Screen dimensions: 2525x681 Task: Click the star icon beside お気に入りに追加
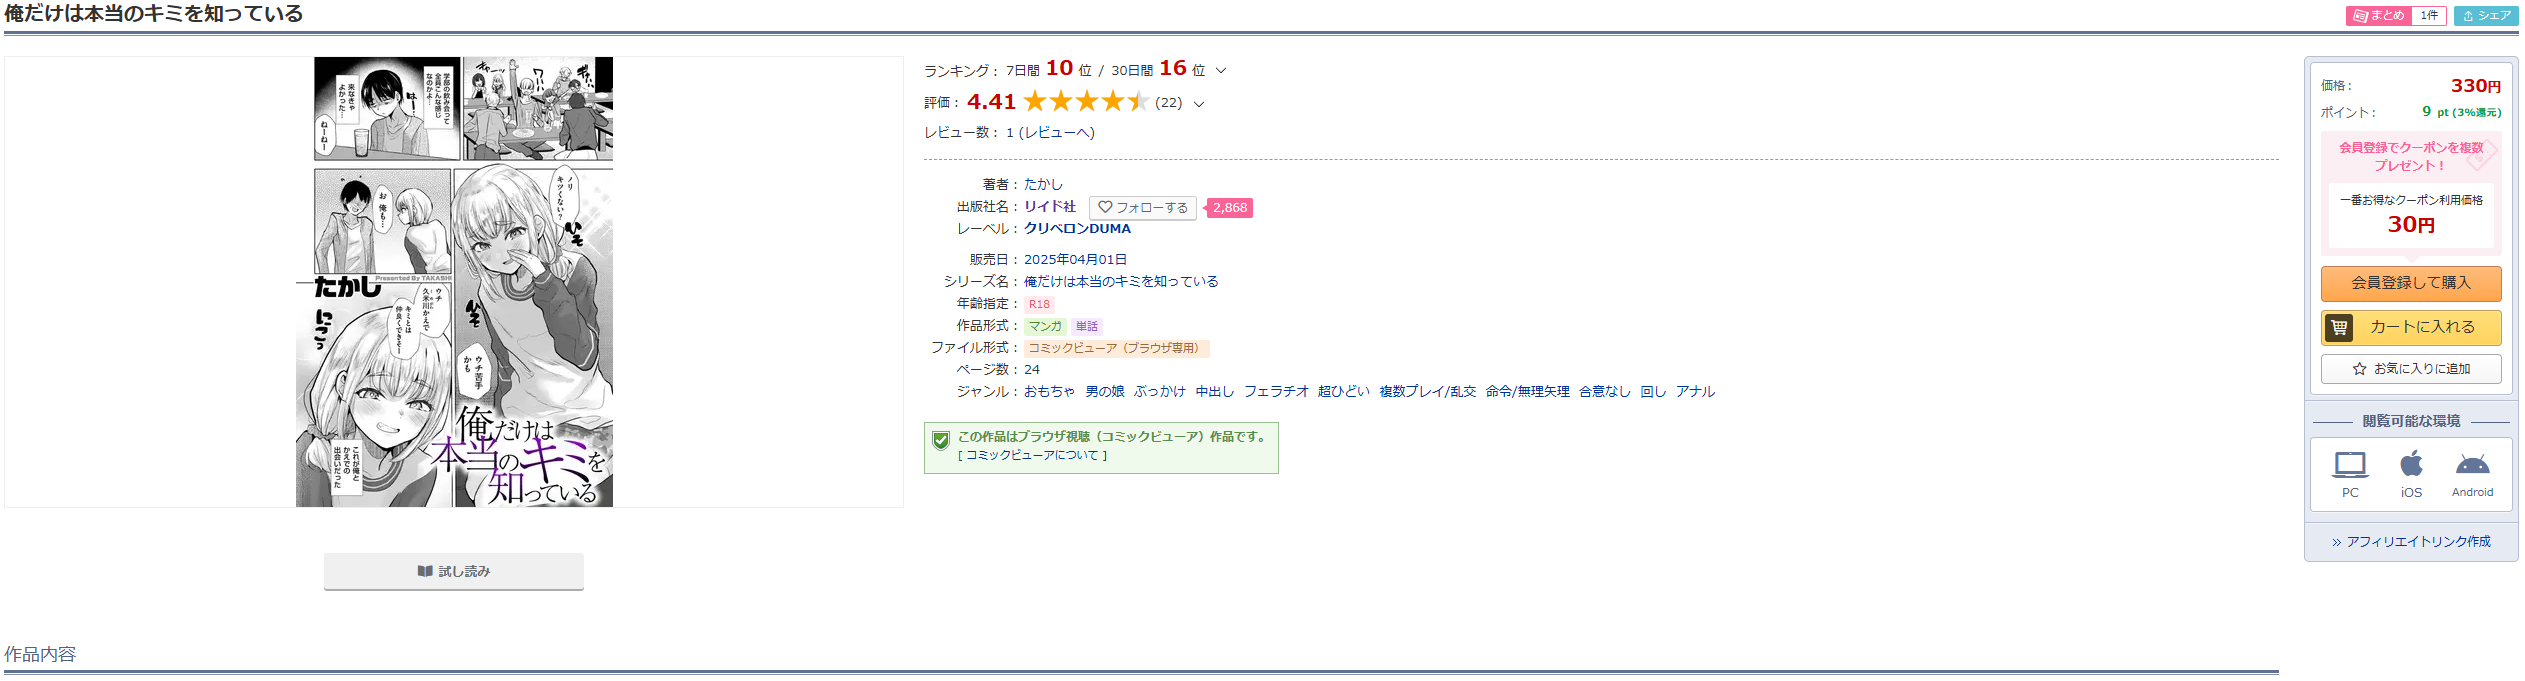2360,369
